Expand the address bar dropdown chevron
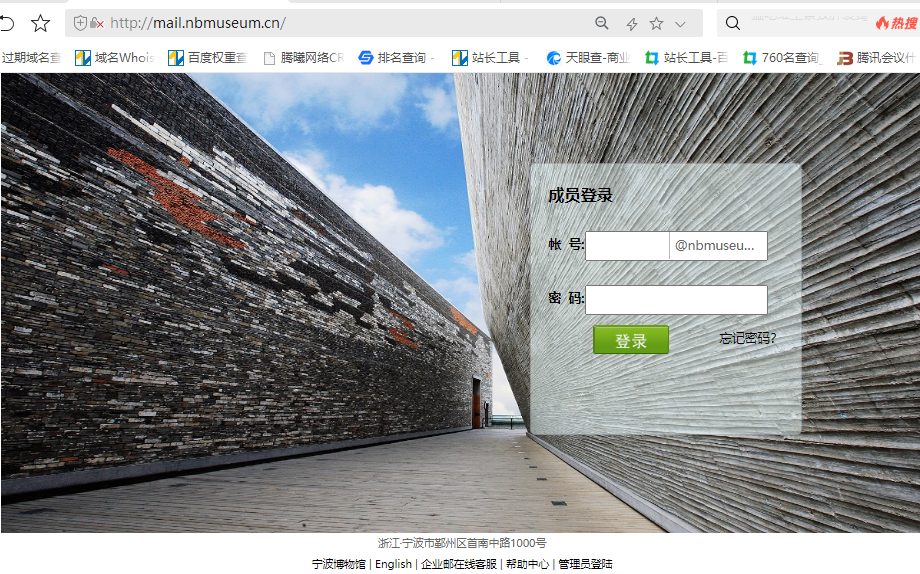 click(x=681, y=24)
